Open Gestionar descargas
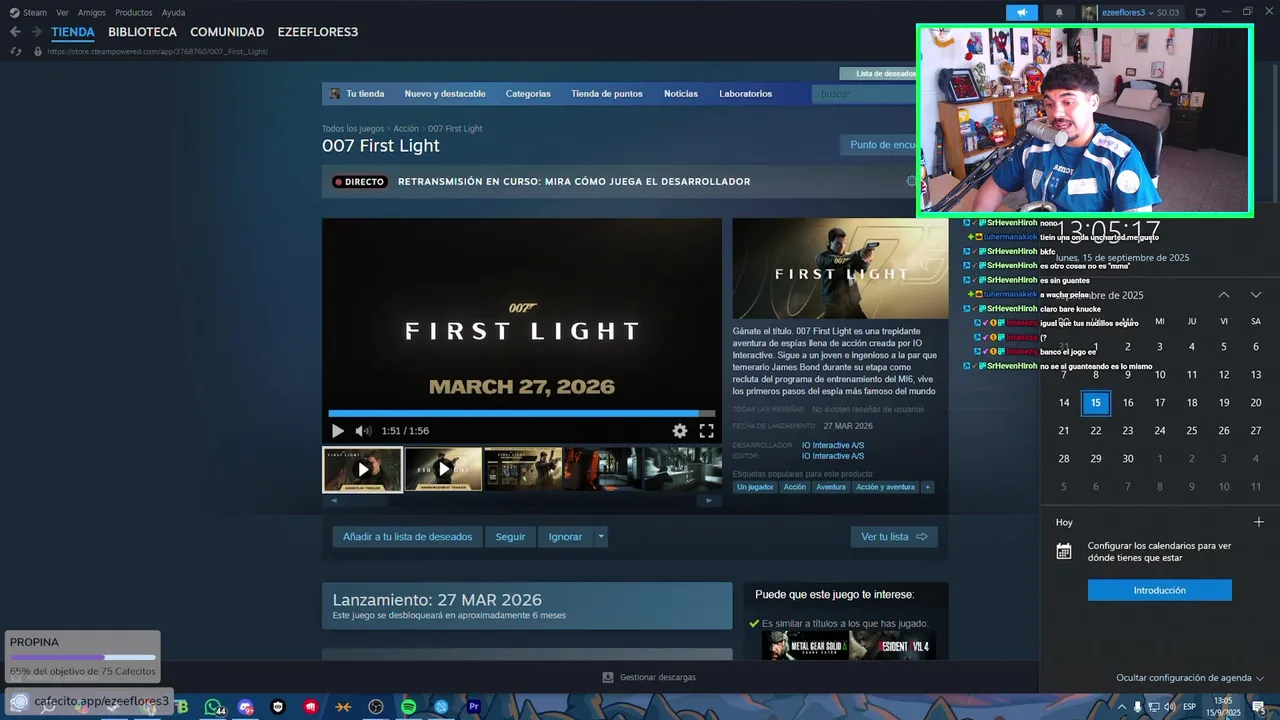1280x720 pixels. 649,677
